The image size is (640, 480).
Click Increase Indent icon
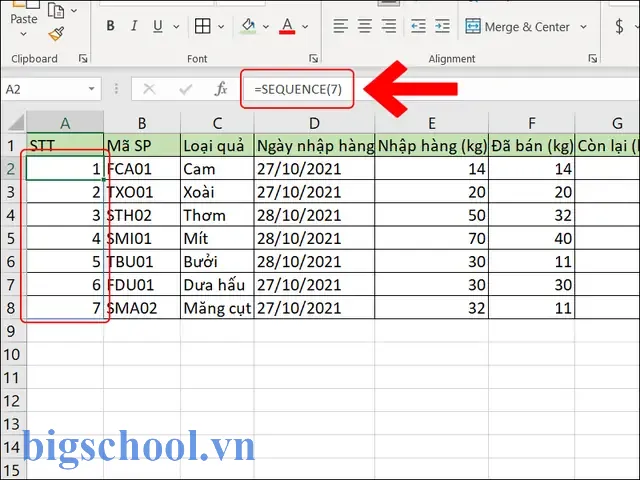coord(442,26)
